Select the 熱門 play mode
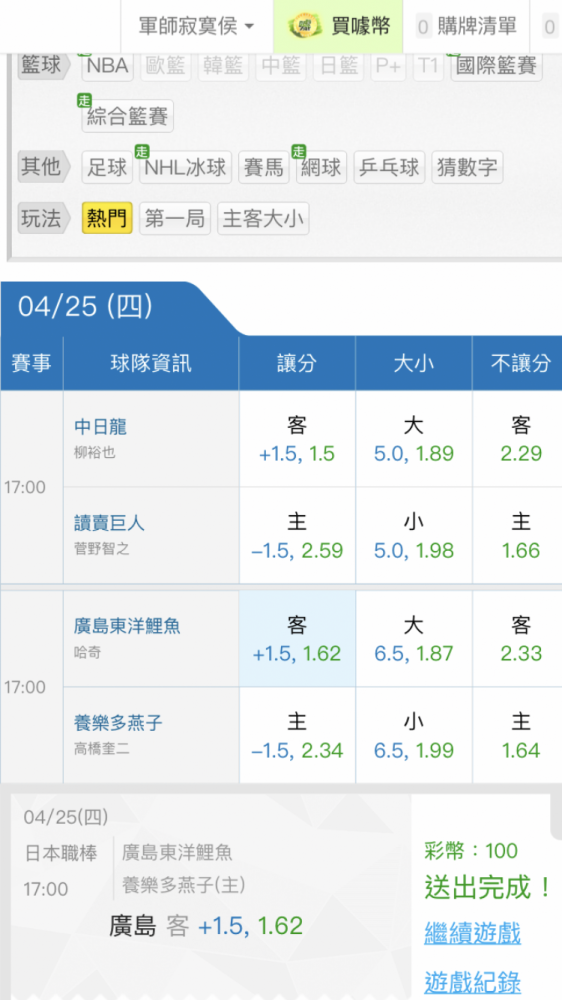The height and width of the screenshot is (1000, 562). coord(107,219)
